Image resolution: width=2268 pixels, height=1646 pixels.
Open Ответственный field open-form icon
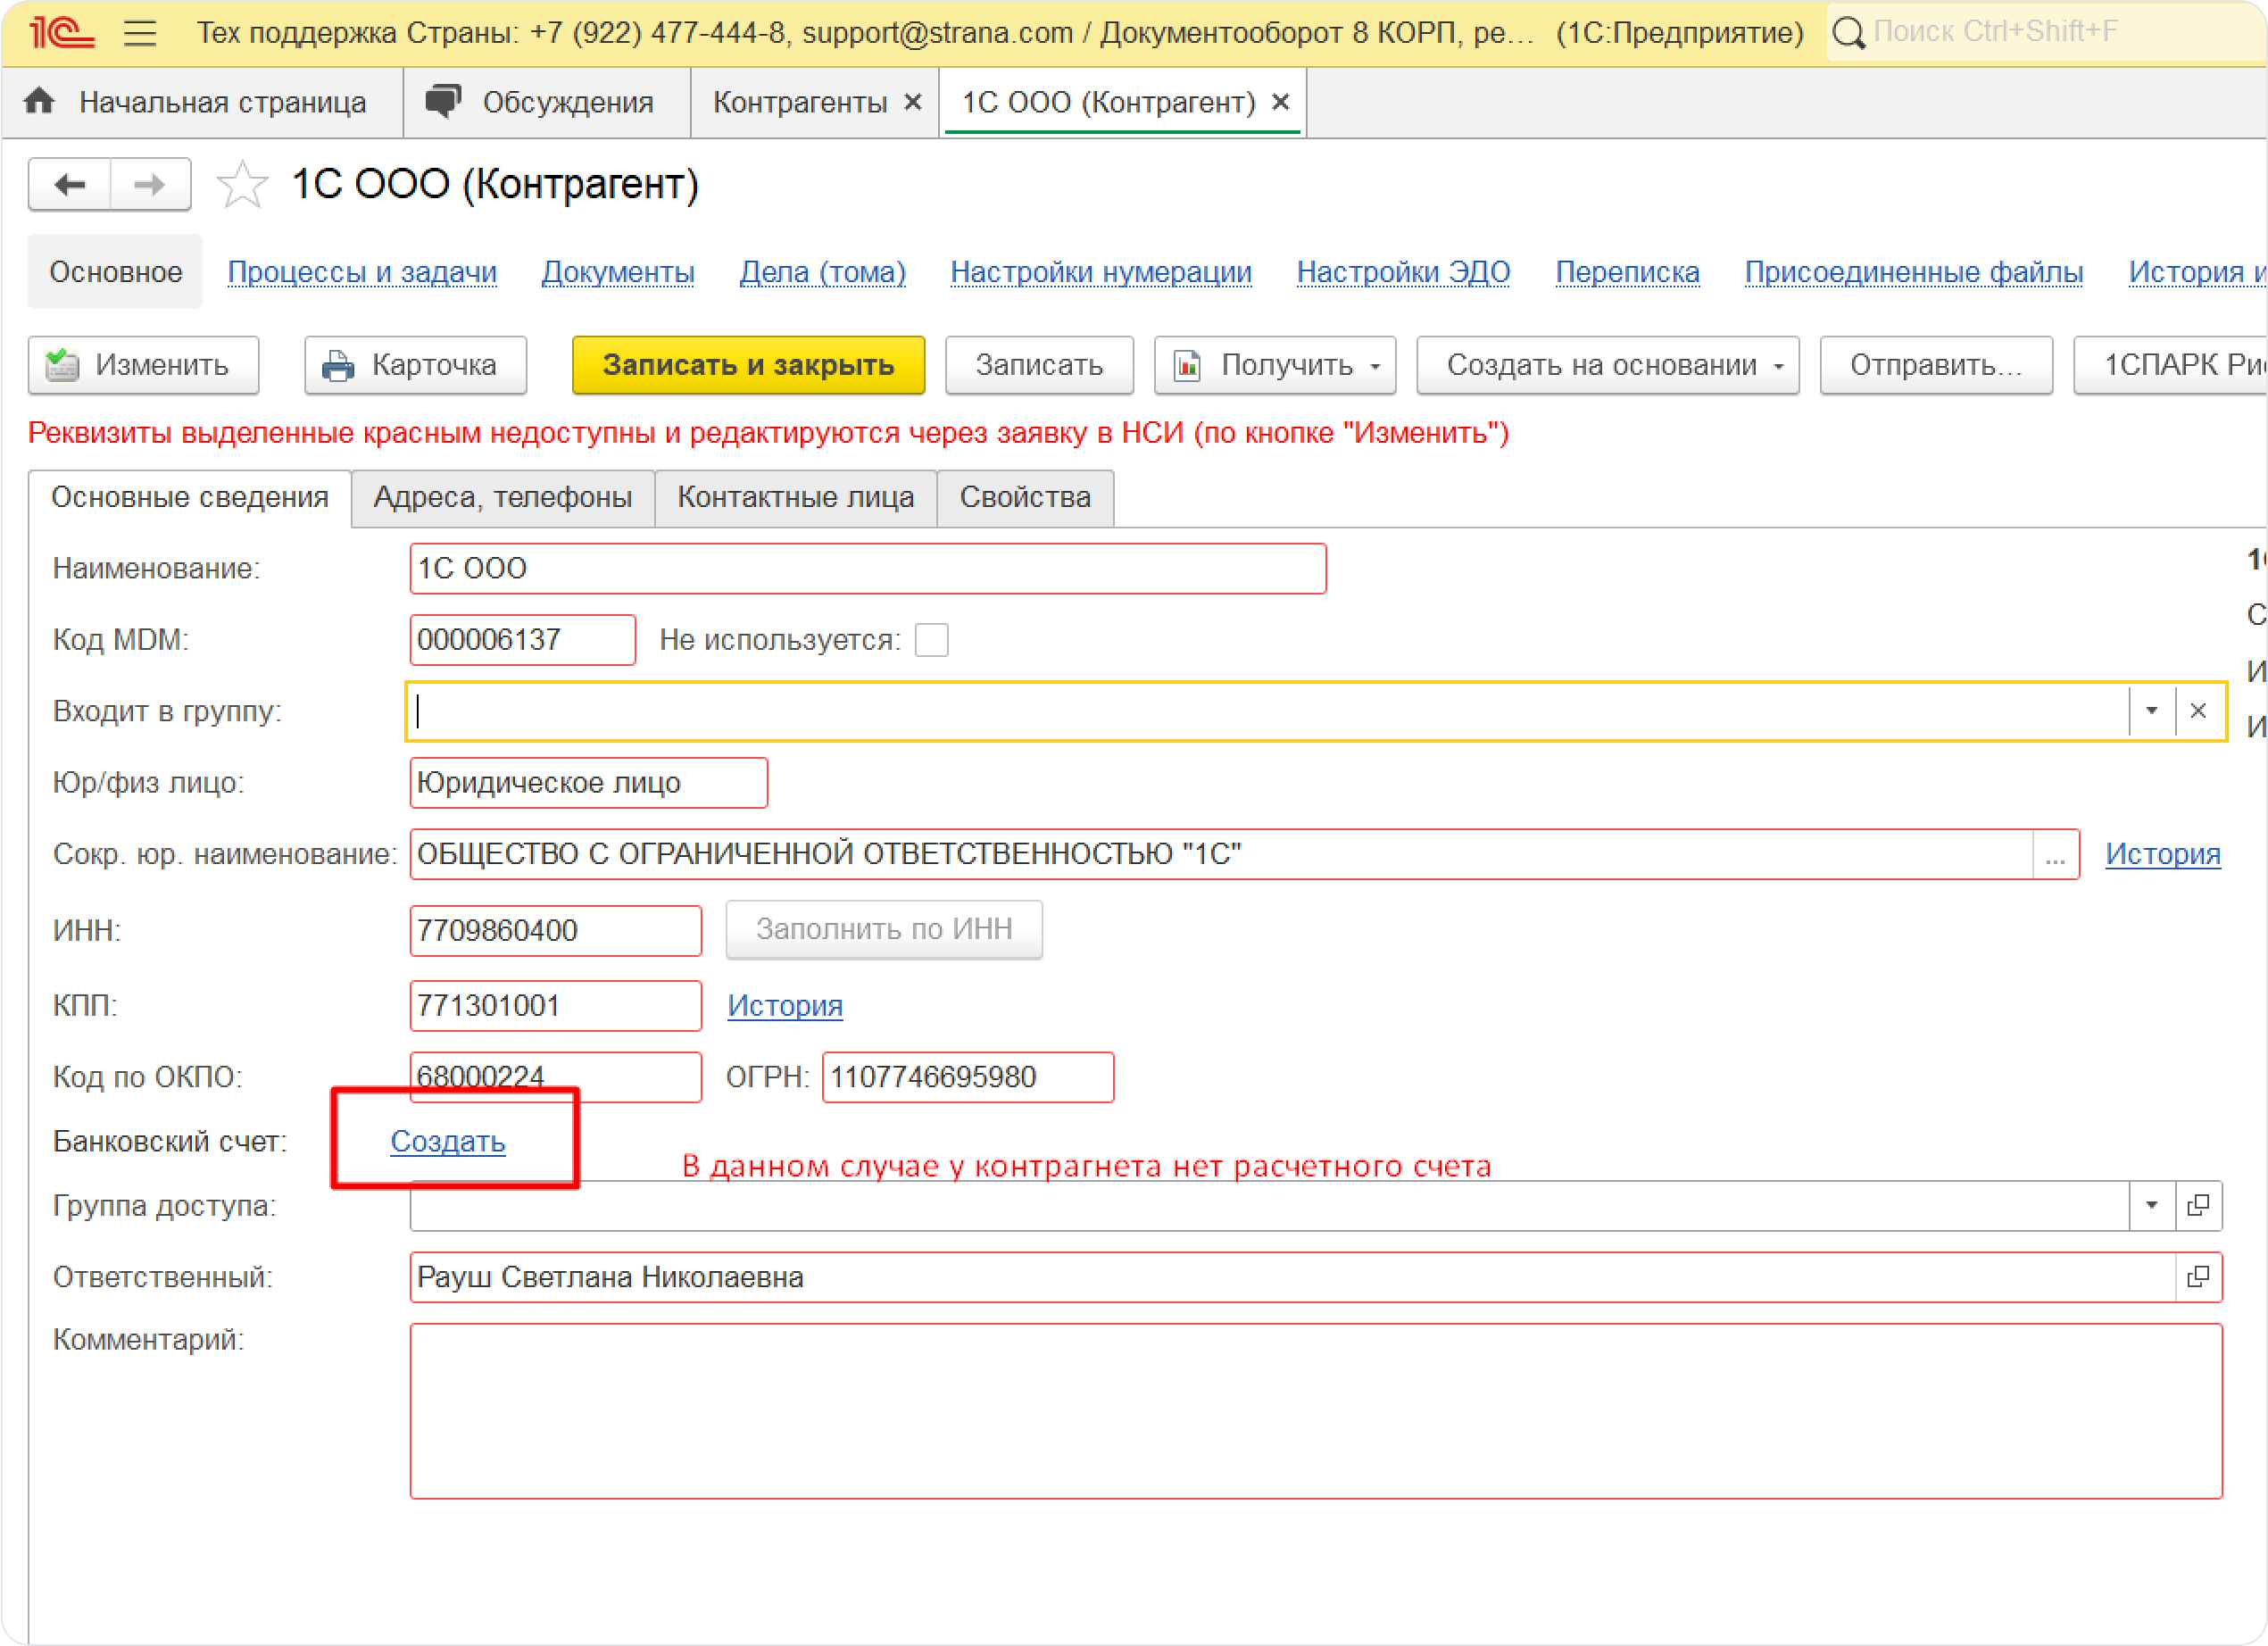(x=2198, y=1277)
